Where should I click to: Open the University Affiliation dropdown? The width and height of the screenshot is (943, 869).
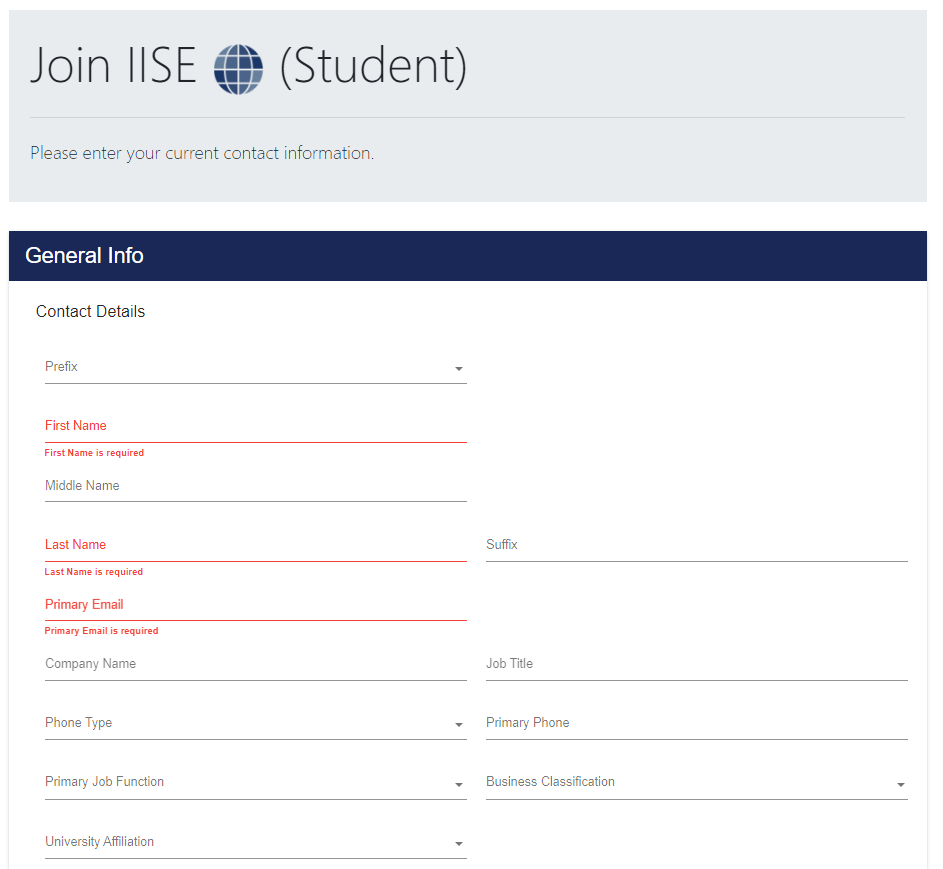(x=256, y=842)
